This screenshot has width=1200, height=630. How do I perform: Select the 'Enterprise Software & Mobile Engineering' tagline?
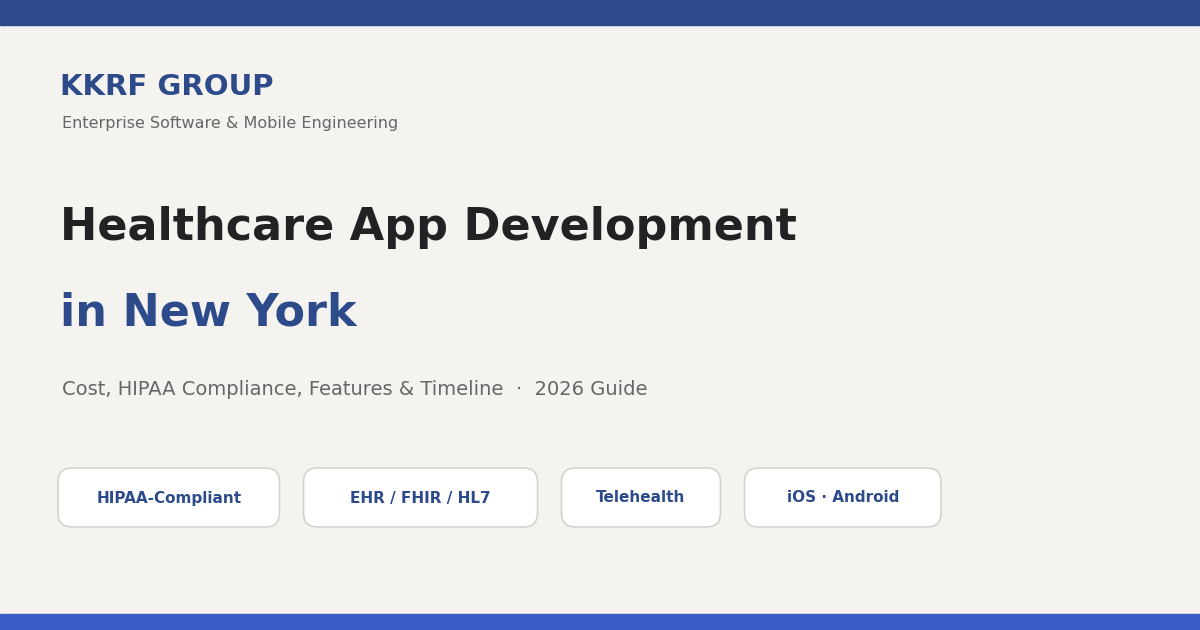pyautogui.click(x=230, y=124)
